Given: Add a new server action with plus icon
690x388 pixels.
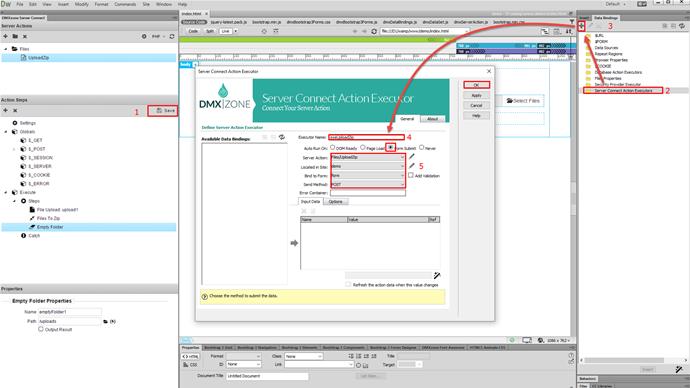Looking at the screenshot, I should click(6, 36).
